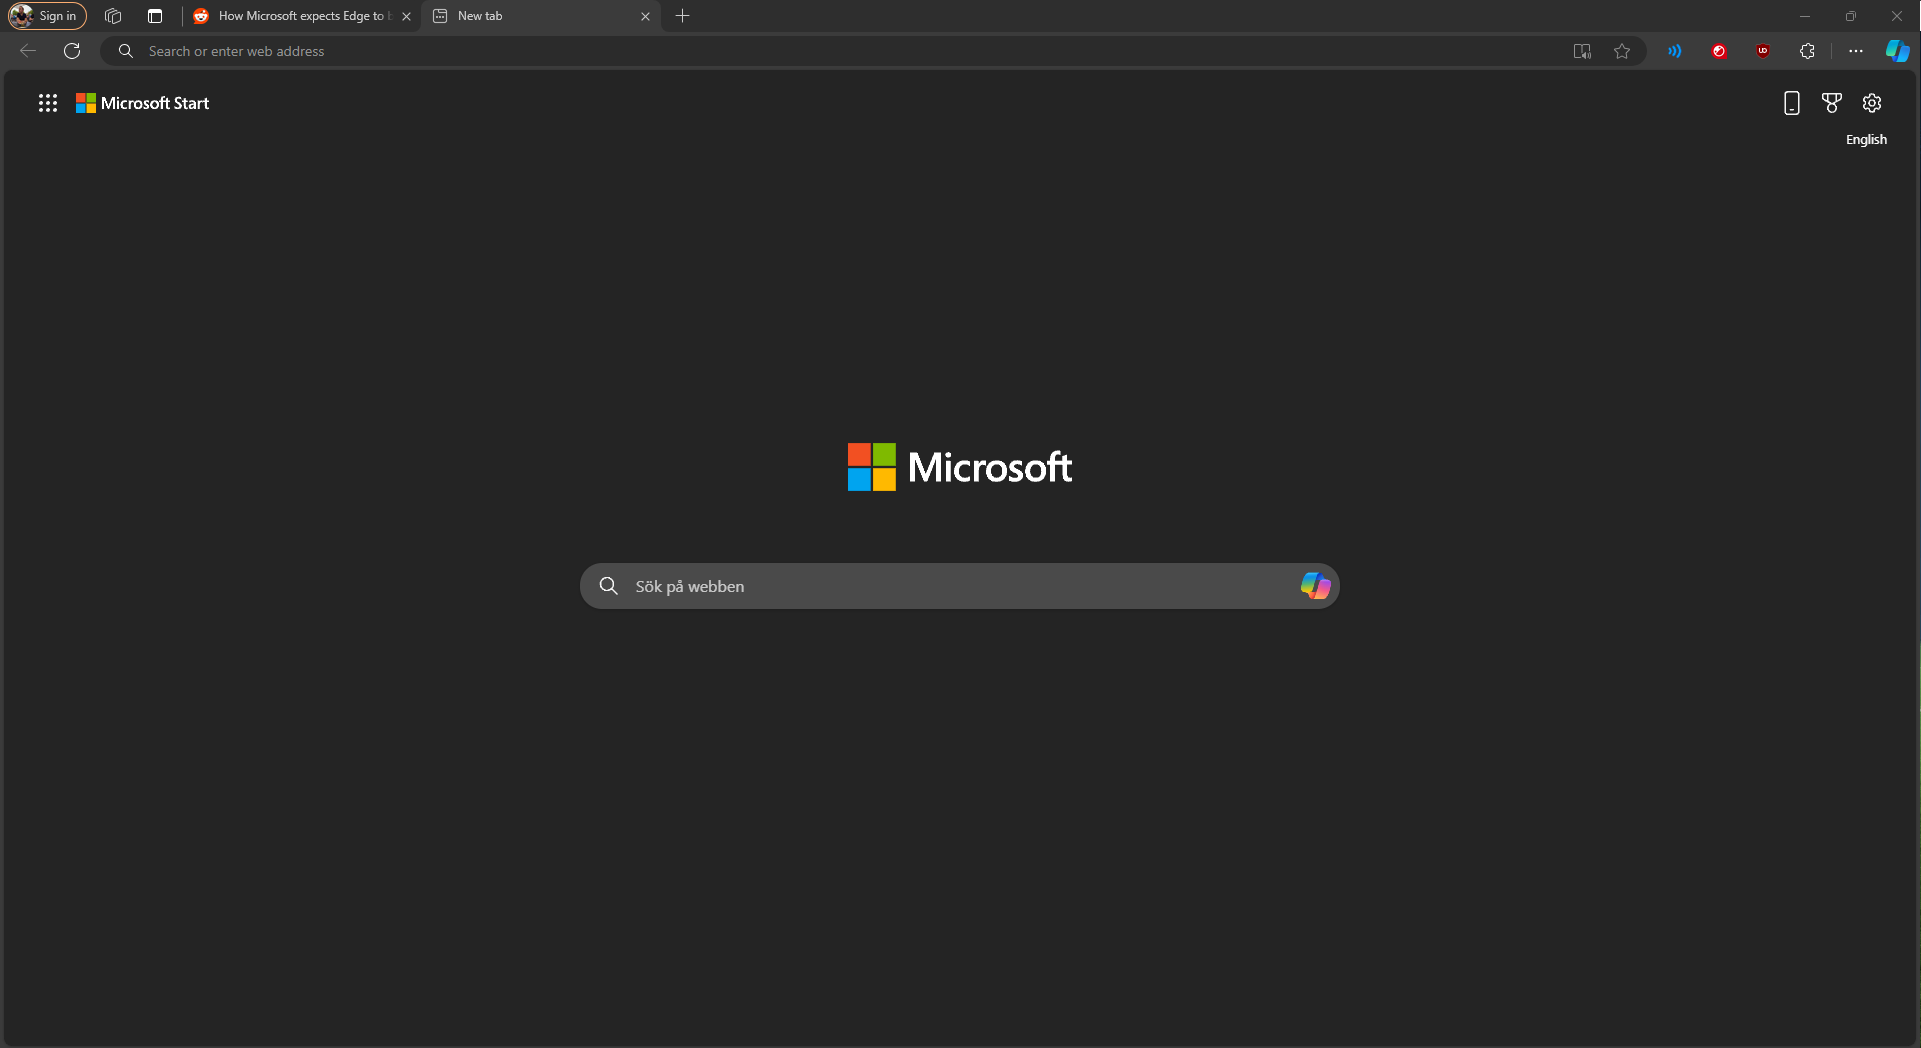Open the tab actions menu icon

(155, 16)
